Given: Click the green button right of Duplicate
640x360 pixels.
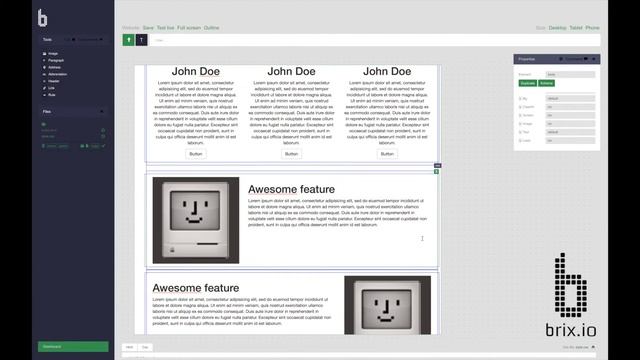Looking at the screenshot, I should tap(547, 83).
